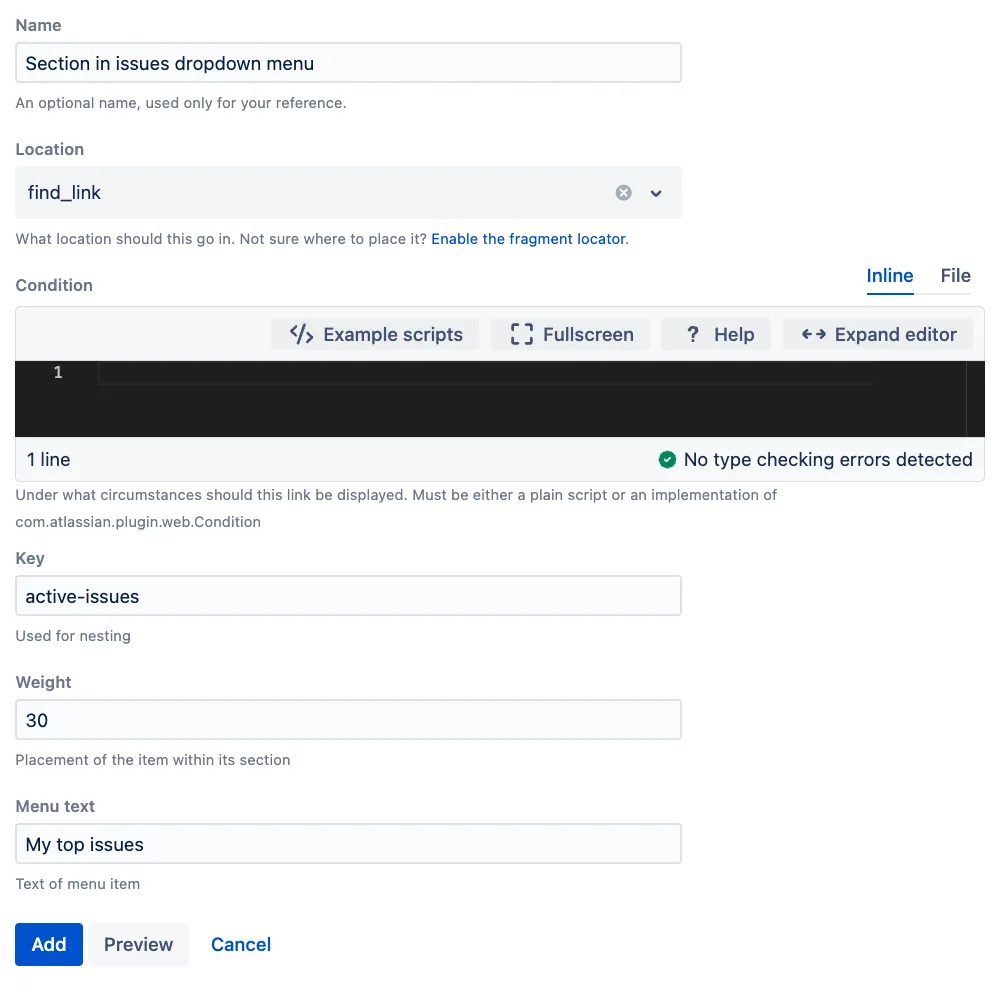Open the Help button in editor toolbar
This screenshot has height=988, width=1004.
[716, 334]
